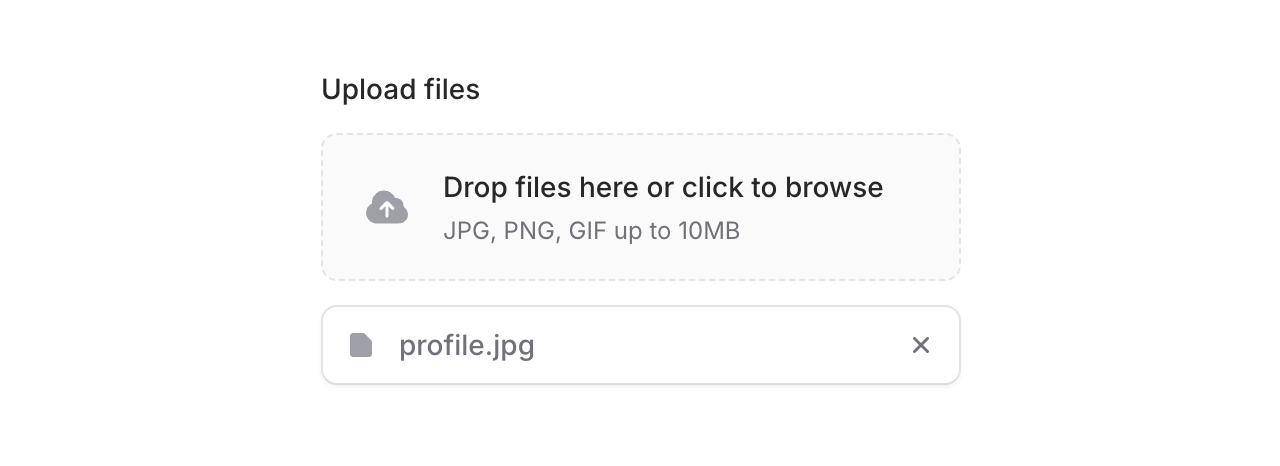Click the word "browse" in the drop area
This screenshot has height=466, width=1280.
point(833,188)
